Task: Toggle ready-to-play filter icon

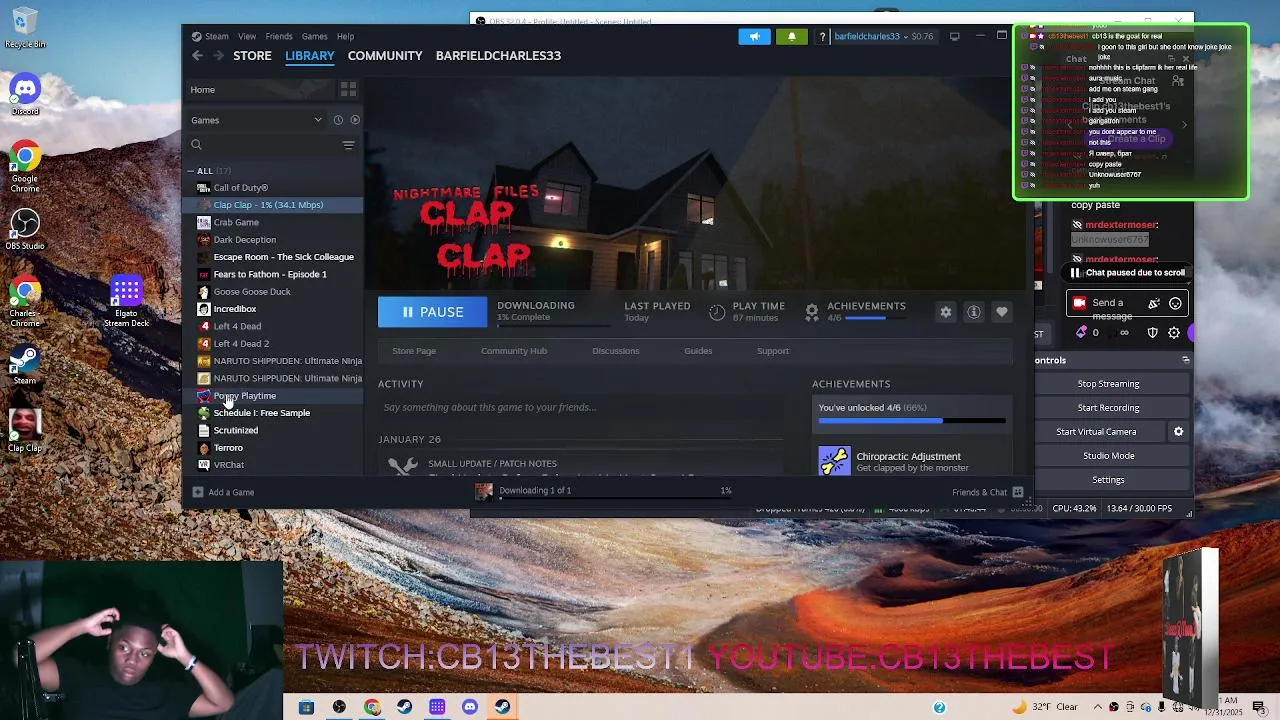Action: tap(355, 120)
